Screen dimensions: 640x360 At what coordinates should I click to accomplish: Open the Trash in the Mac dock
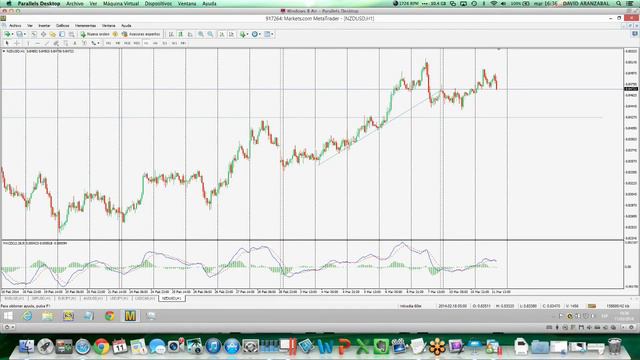[614, 347]
